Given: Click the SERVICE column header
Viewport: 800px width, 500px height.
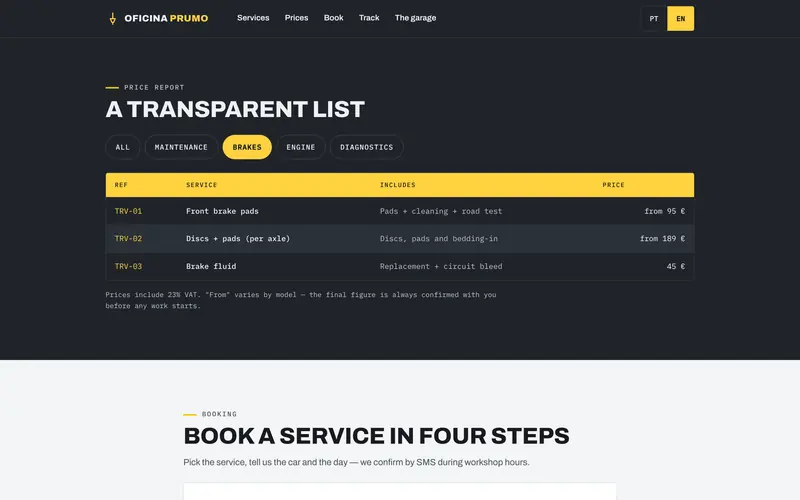Looking at the screenshot, I should click(202, 185).
